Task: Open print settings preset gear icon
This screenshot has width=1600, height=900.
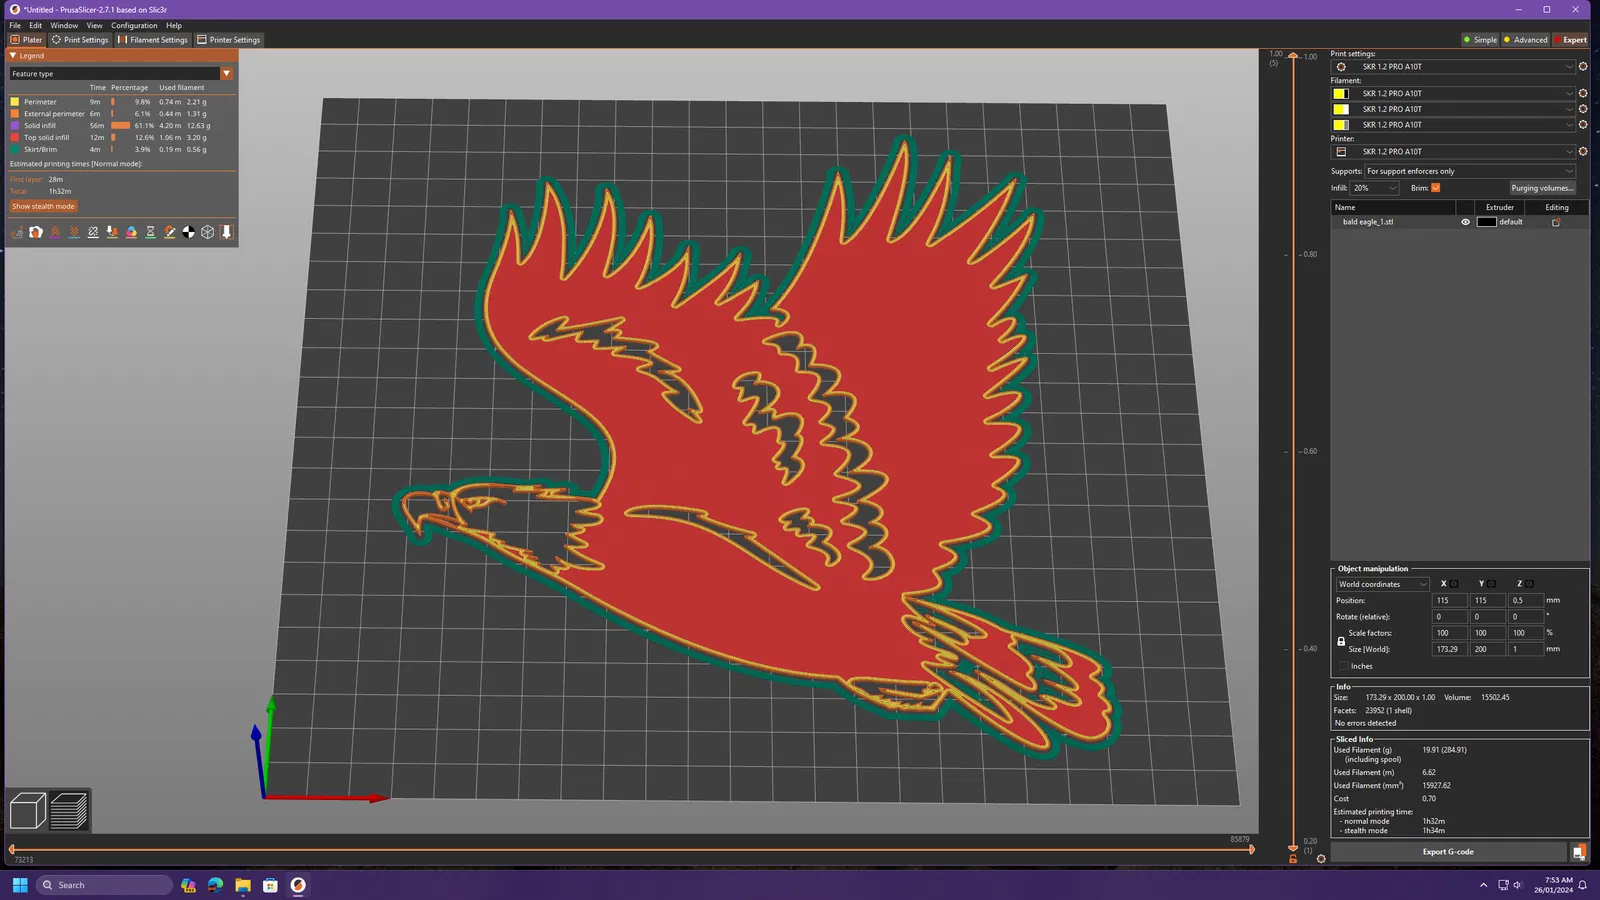Action: (x=1583, y=67)
